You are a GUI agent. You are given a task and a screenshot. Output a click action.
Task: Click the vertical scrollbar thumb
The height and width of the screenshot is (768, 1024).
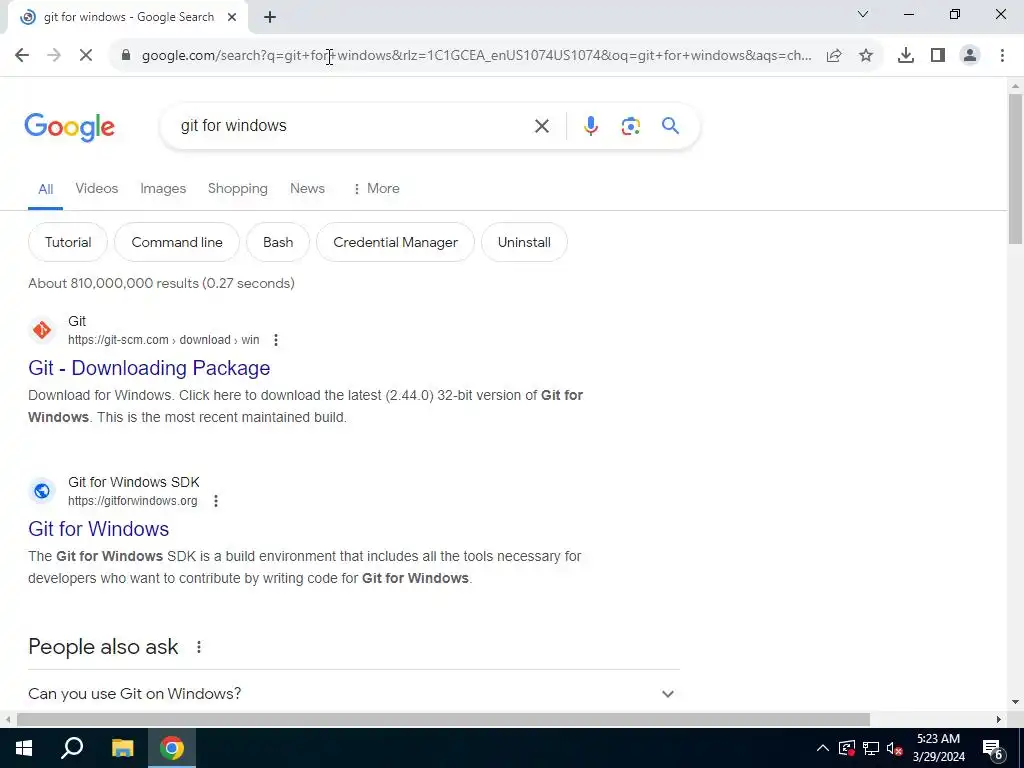1015,169
